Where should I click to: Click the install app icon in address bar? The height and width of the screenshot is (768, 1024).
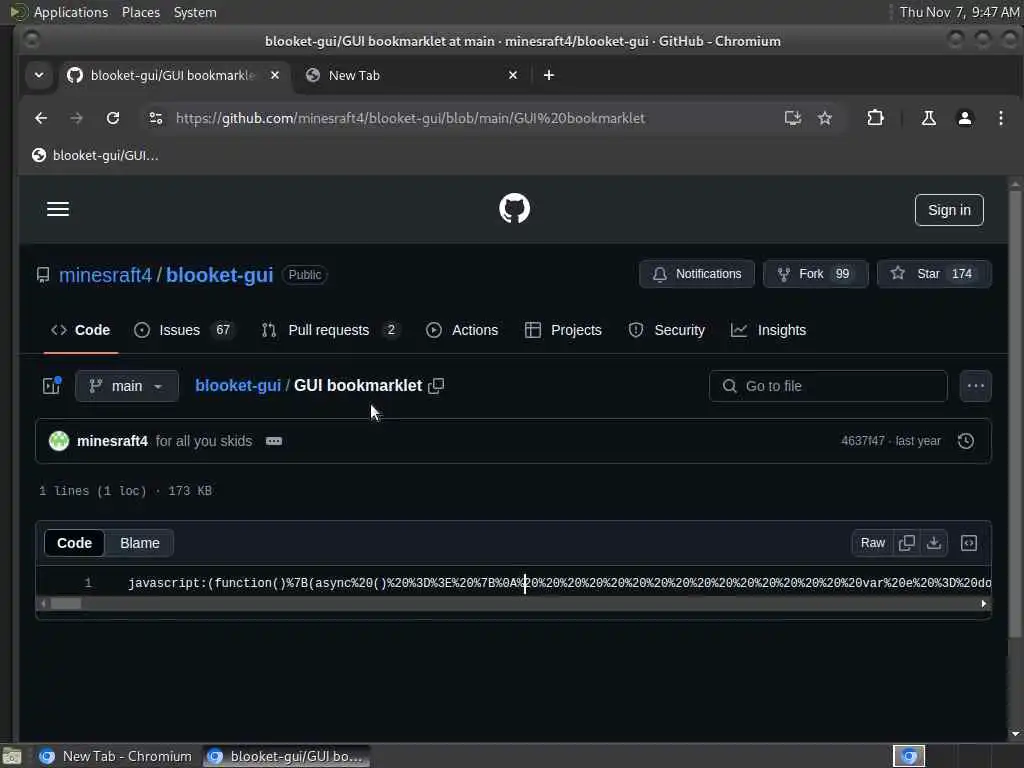pos(792,118)
